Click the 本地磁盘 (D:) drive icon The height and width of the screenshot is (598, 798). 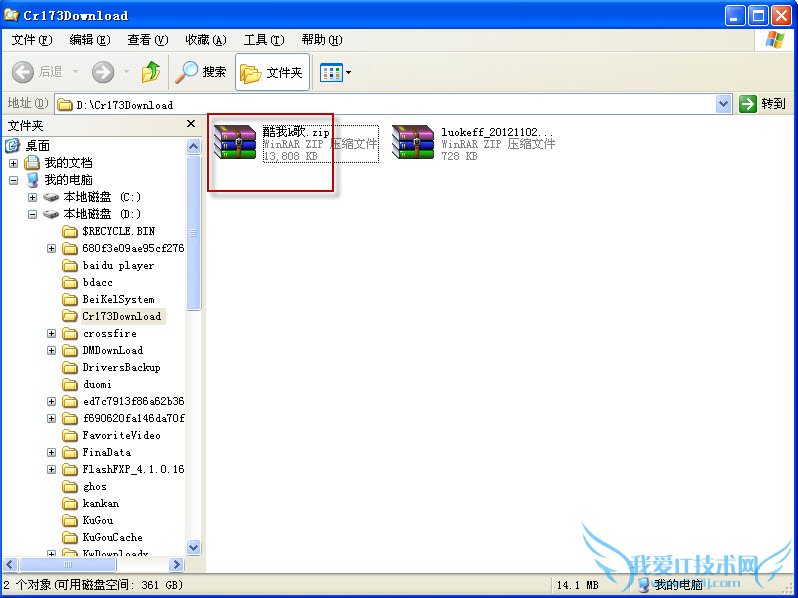(x=51, y=214)
